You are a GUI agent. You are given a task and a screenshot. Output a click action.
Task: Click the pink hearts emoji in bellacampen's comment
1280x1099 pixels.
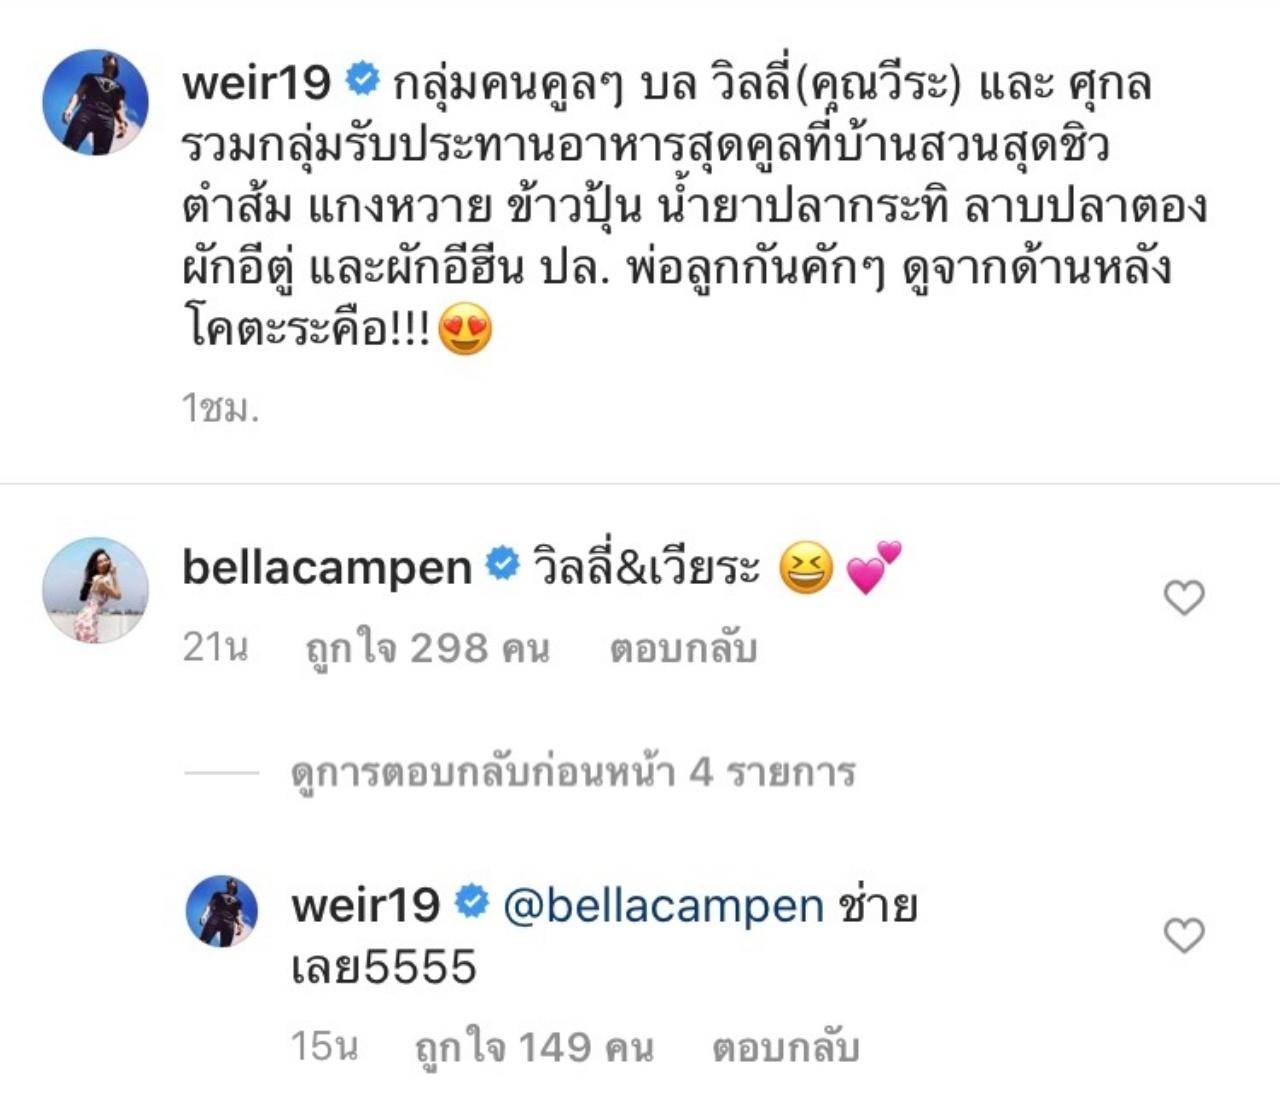coord(873,567)
